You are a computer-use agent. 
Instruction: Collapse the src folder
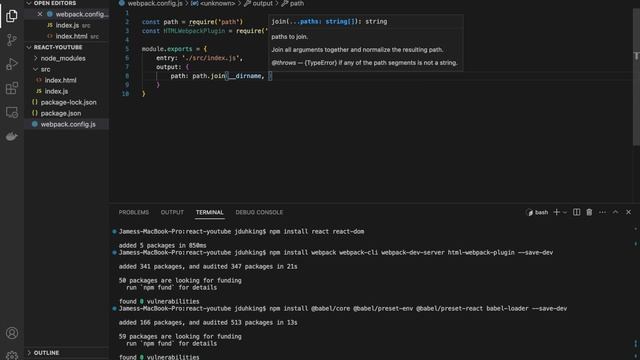(x=45, y=69)
